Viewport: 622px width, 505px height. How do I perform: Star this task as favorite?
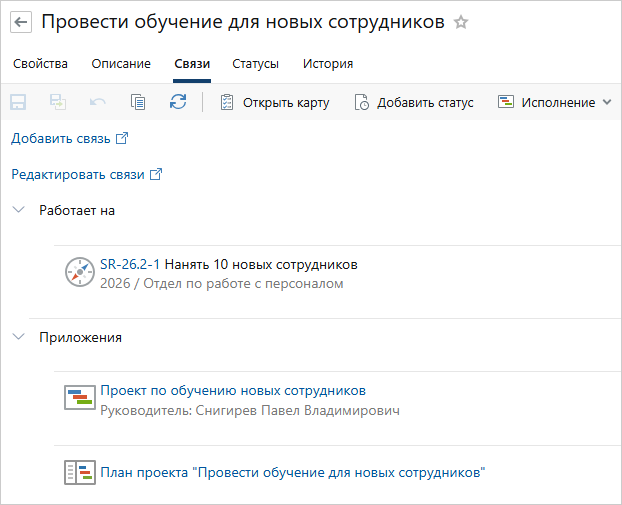point(461,22)
